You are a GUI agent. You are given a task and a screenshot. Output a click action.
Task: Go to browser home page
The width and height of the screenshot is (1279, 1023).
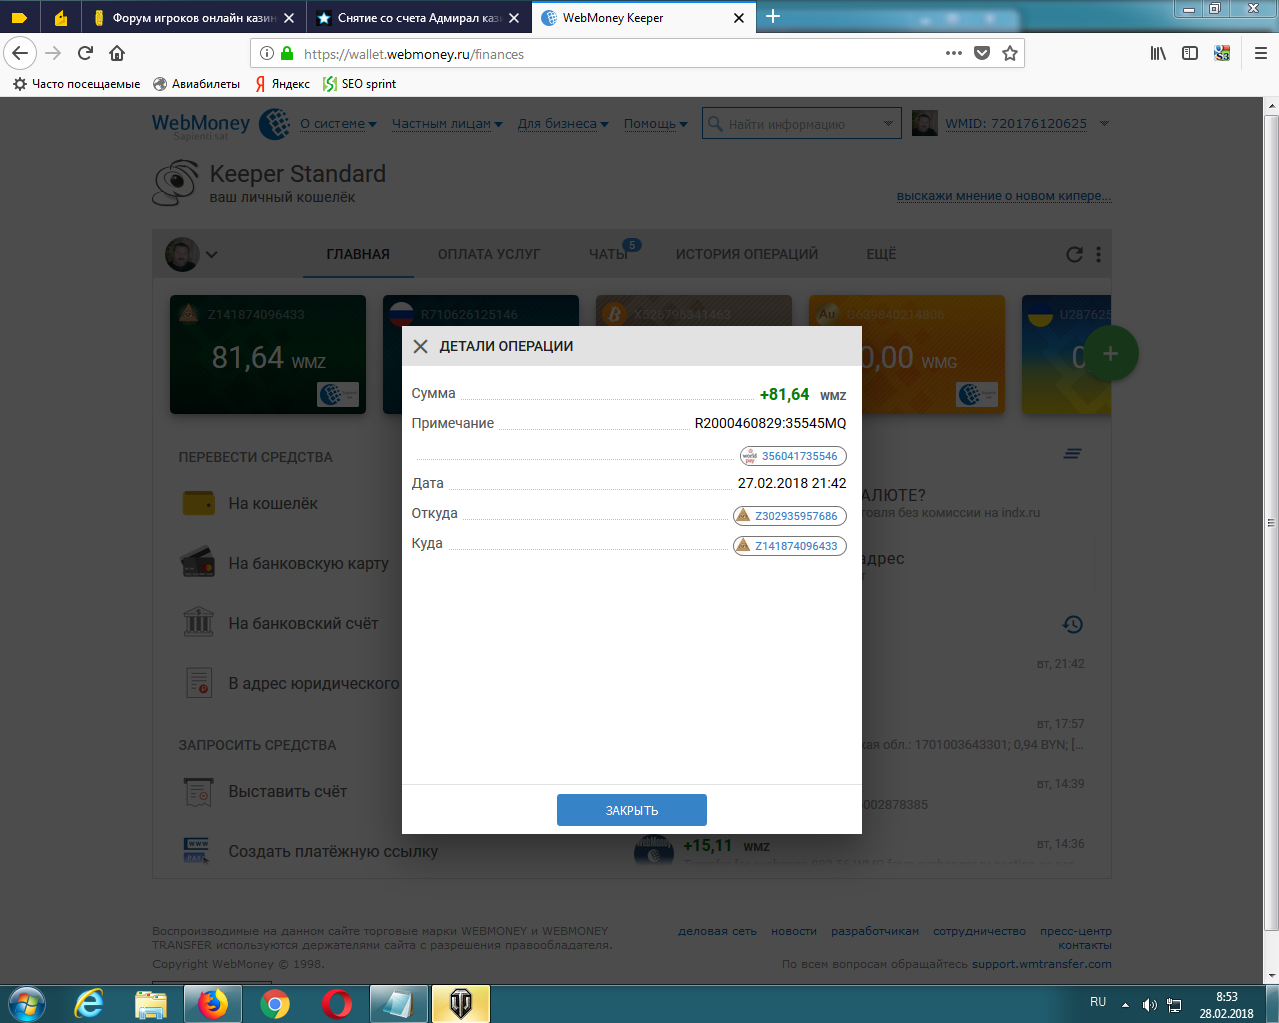117,53
